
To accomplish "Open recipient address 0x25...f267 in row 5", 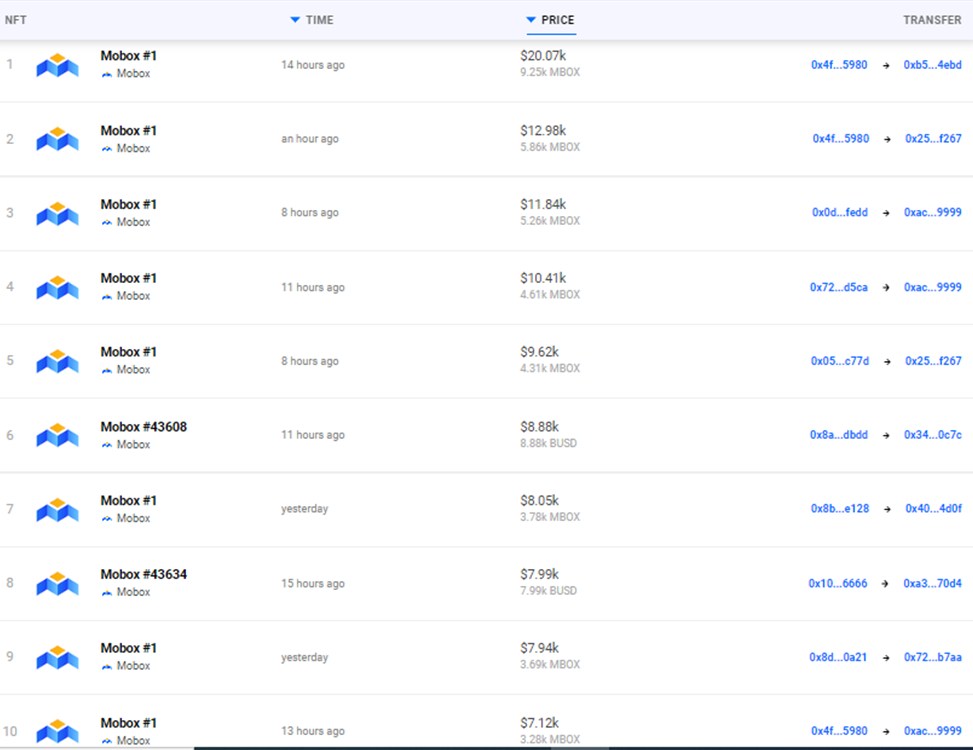I will (x=933, y=361).
